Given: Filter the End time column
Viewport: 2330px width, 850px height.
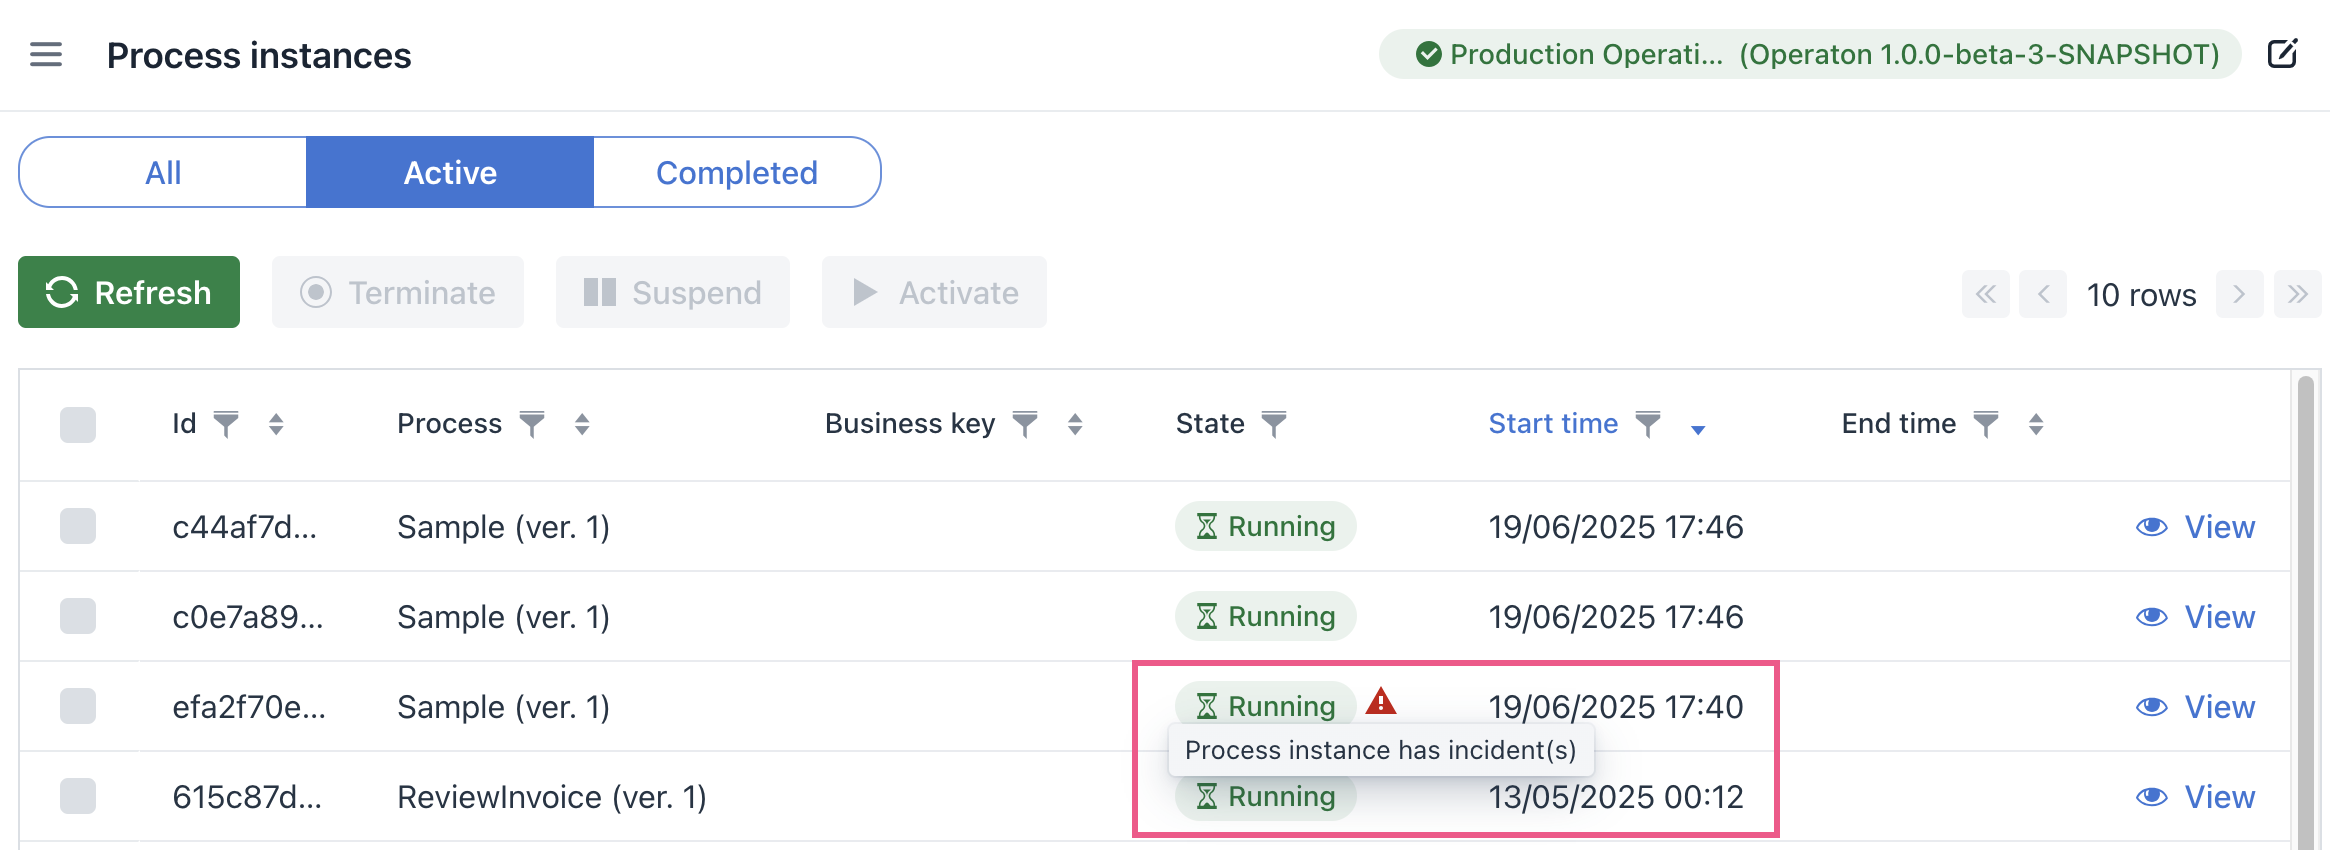Looking at the screenshot, I should [1986, 424].
